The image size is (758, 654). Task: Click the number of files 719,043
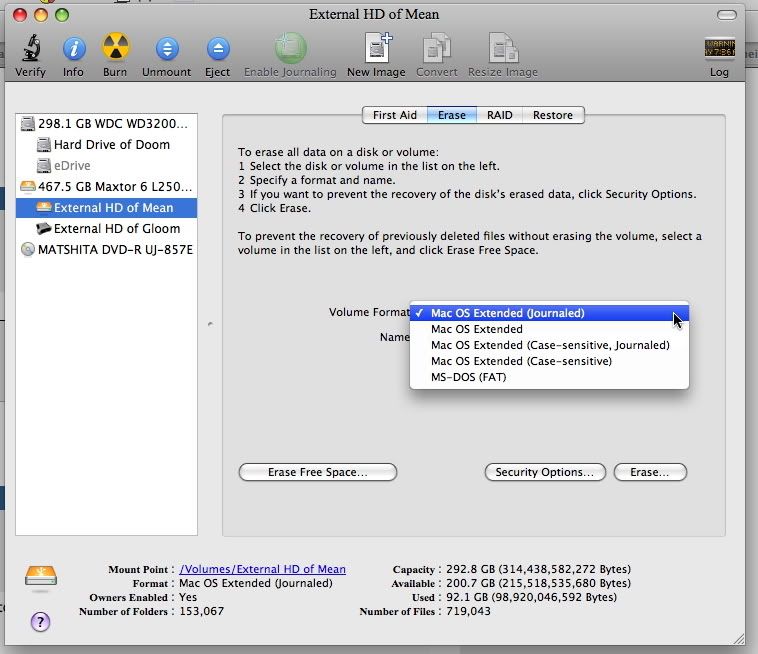468,611
